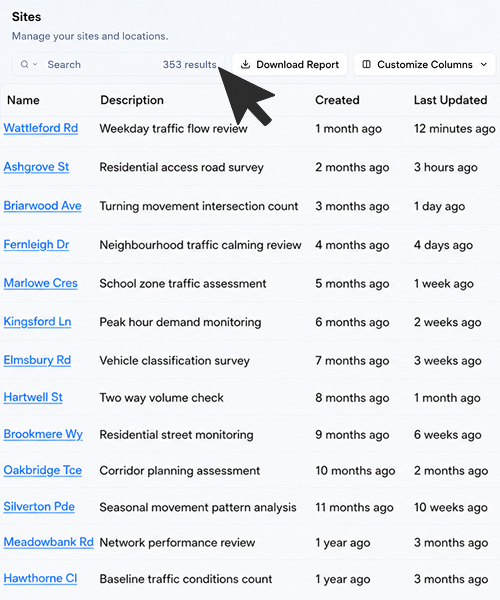This screenshot has width=500, height=600.
Task: Open the Hartwell St site link
Action: click(x=33, y=397)
